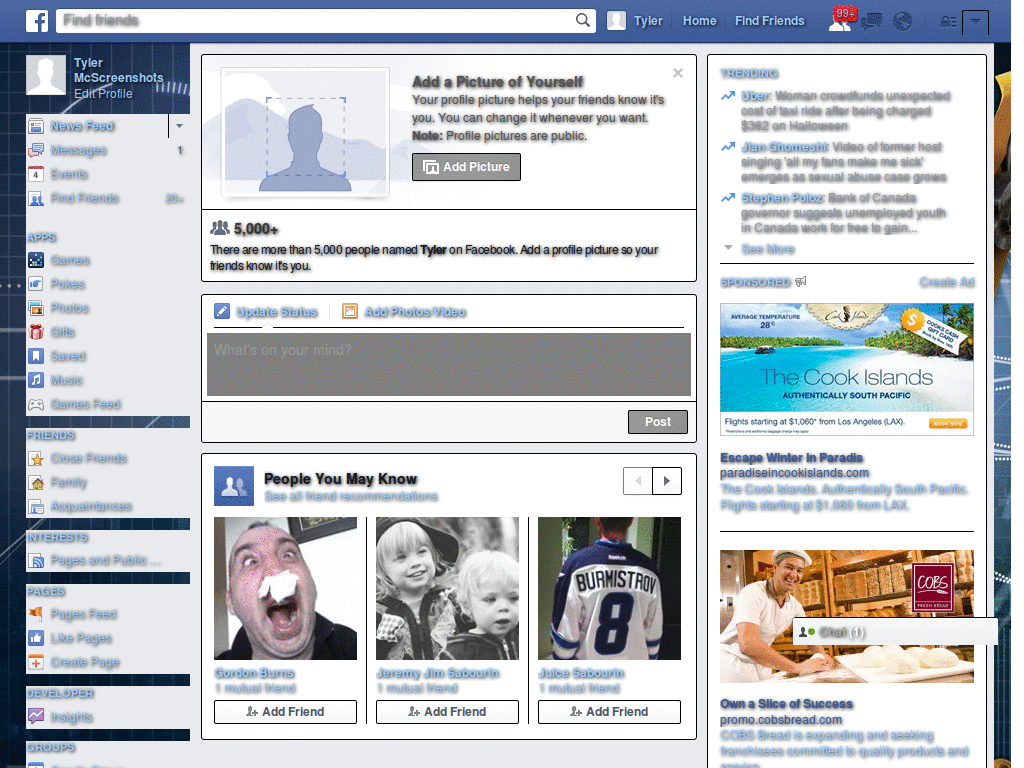This screenshot has width=1024, height=768.
Task: Click the Pages and Public feed icon
Action: coord(36,560)
